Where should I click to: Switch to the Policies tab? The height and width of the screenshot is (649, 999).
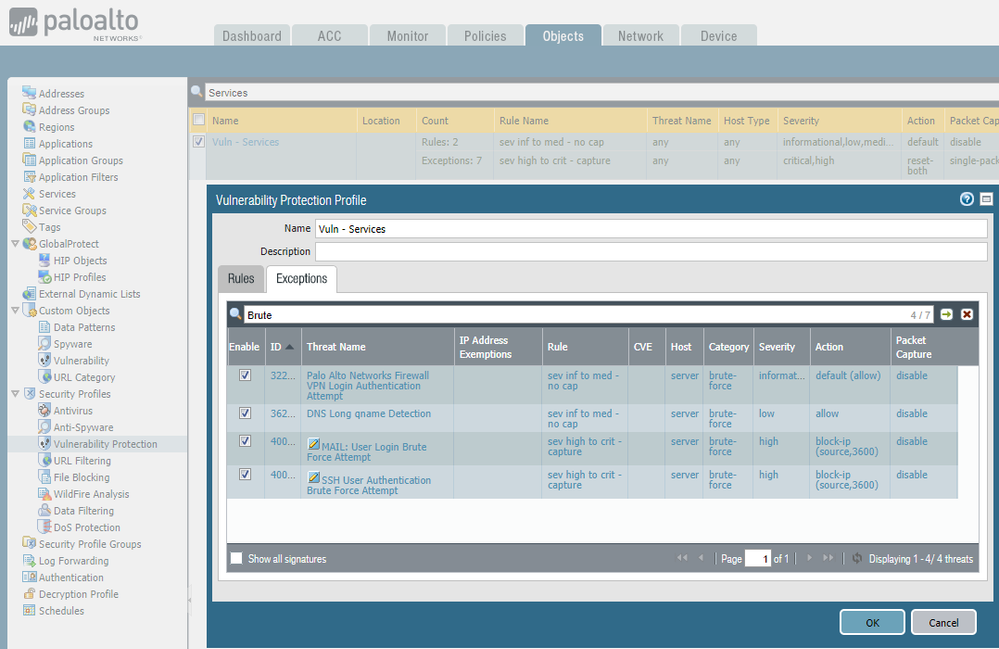(x=485, y=36)
